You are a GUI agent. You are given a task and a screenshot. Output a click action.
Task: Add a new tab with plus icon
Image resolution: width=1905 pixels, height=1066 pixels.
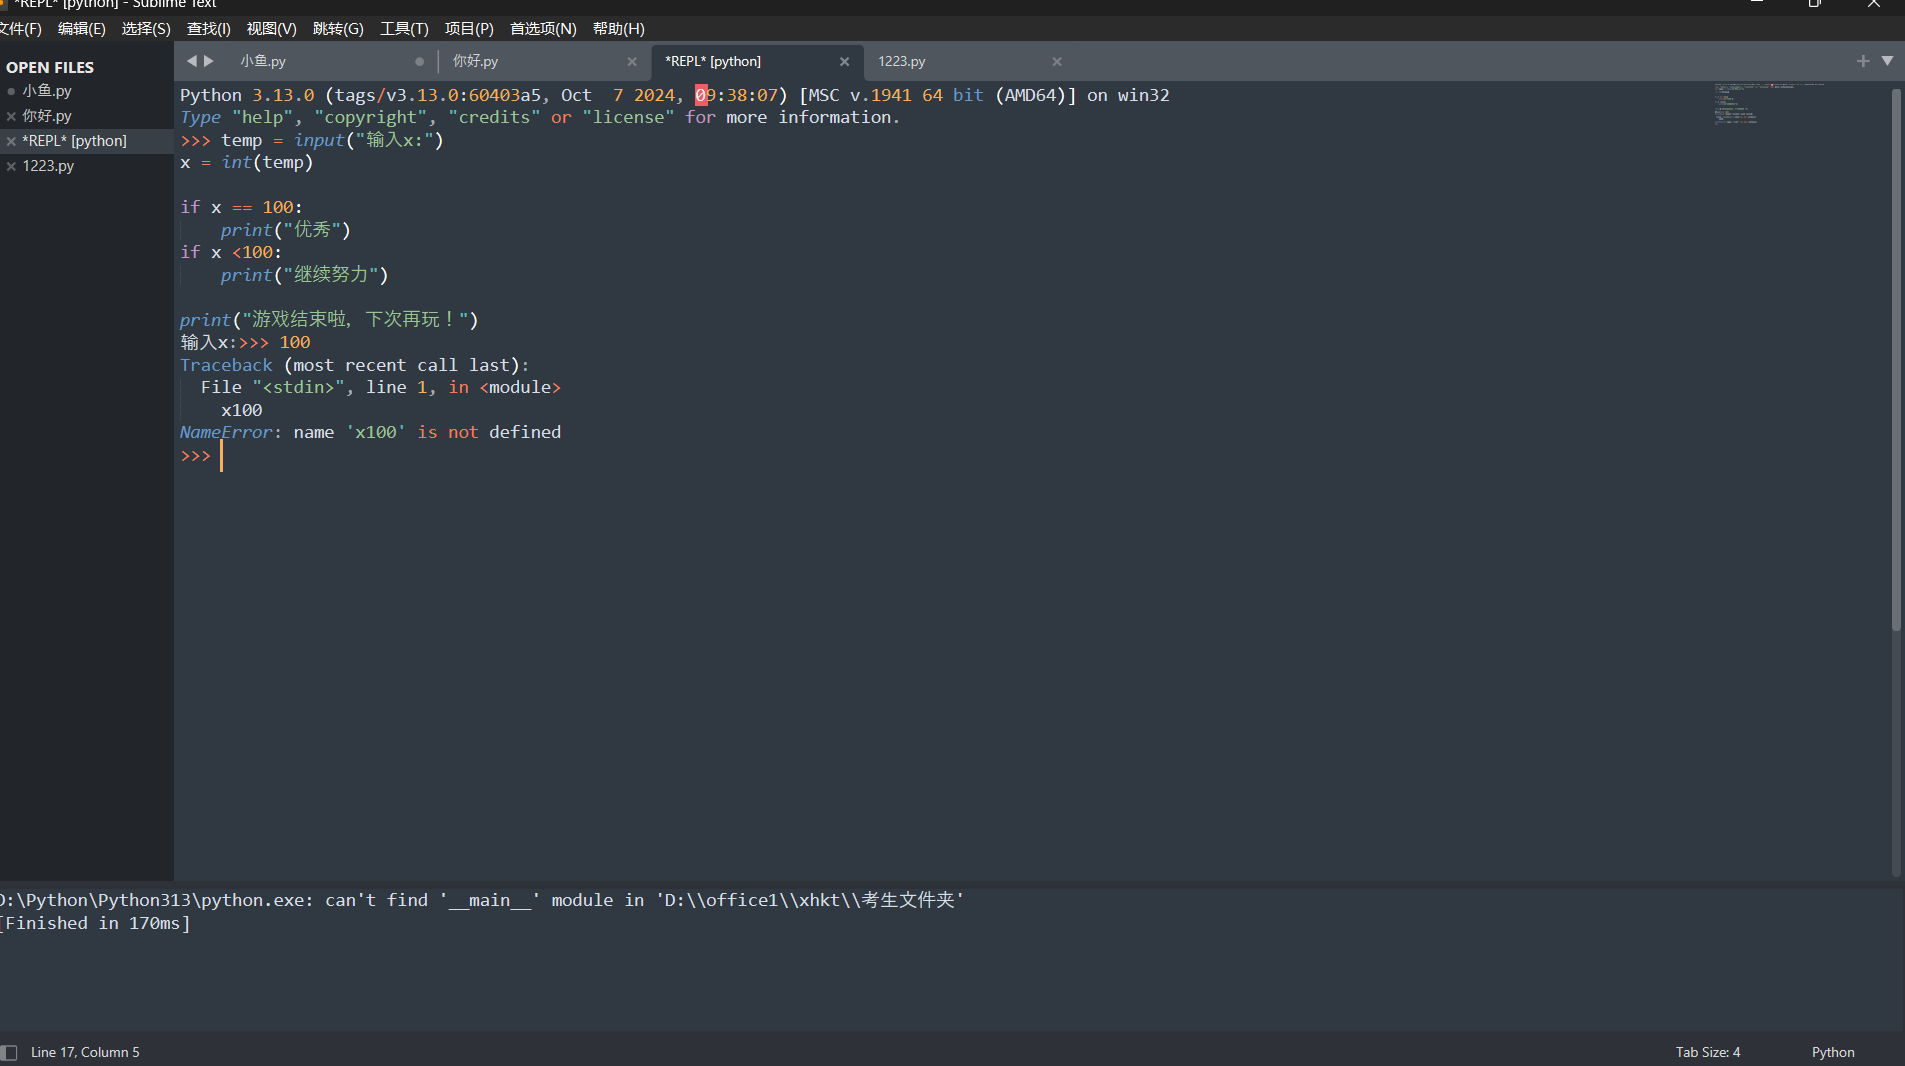[1863, 61]
